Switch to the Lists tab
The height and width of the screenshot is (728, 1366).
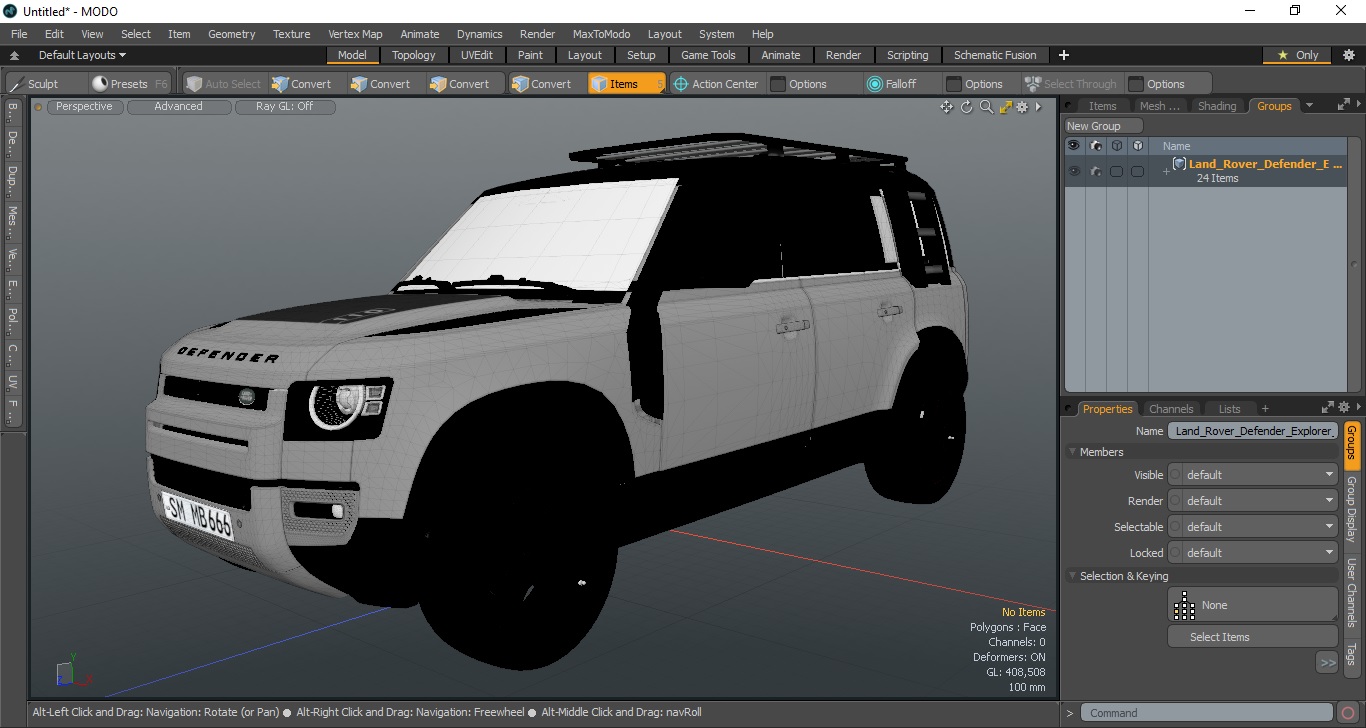pos(1229,409)
